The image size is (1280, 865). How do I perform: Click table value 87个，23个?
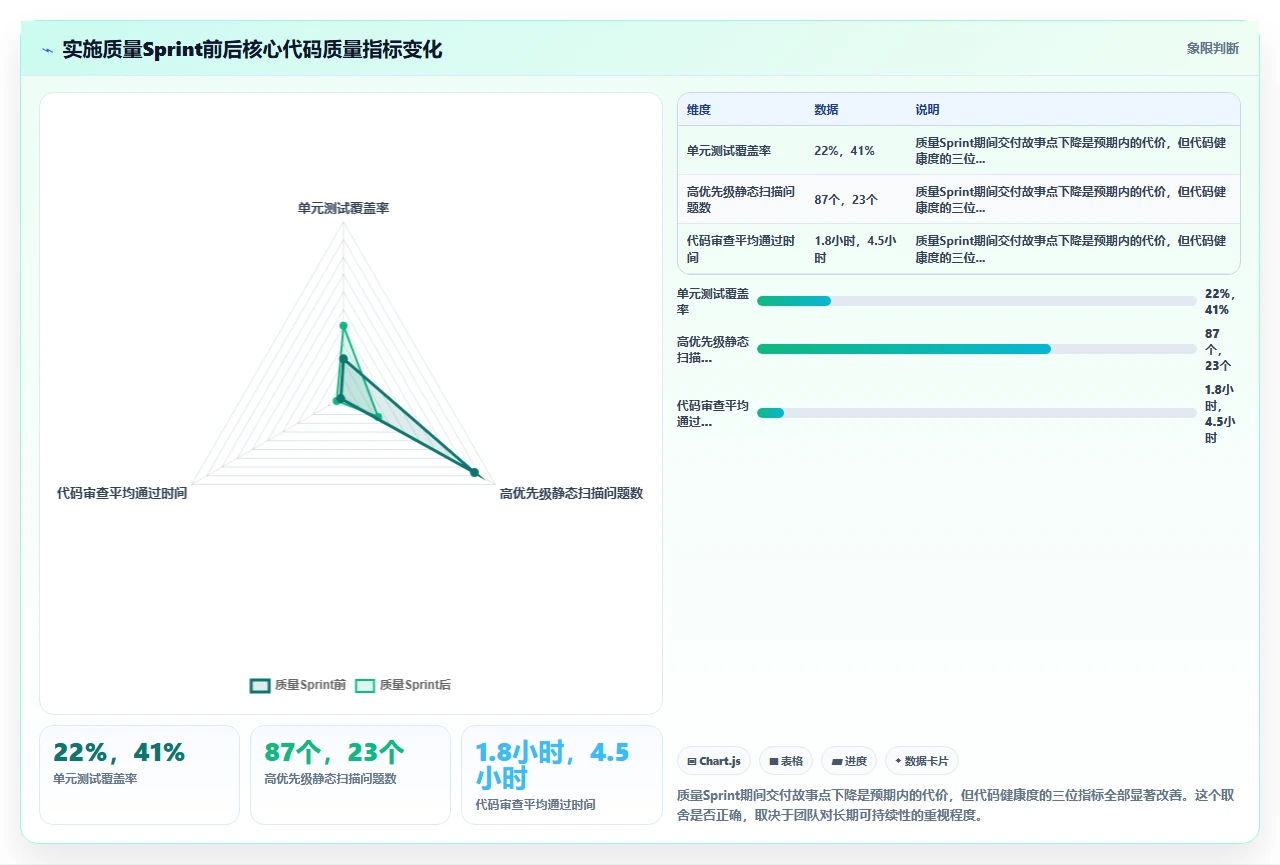coord(846,200)
